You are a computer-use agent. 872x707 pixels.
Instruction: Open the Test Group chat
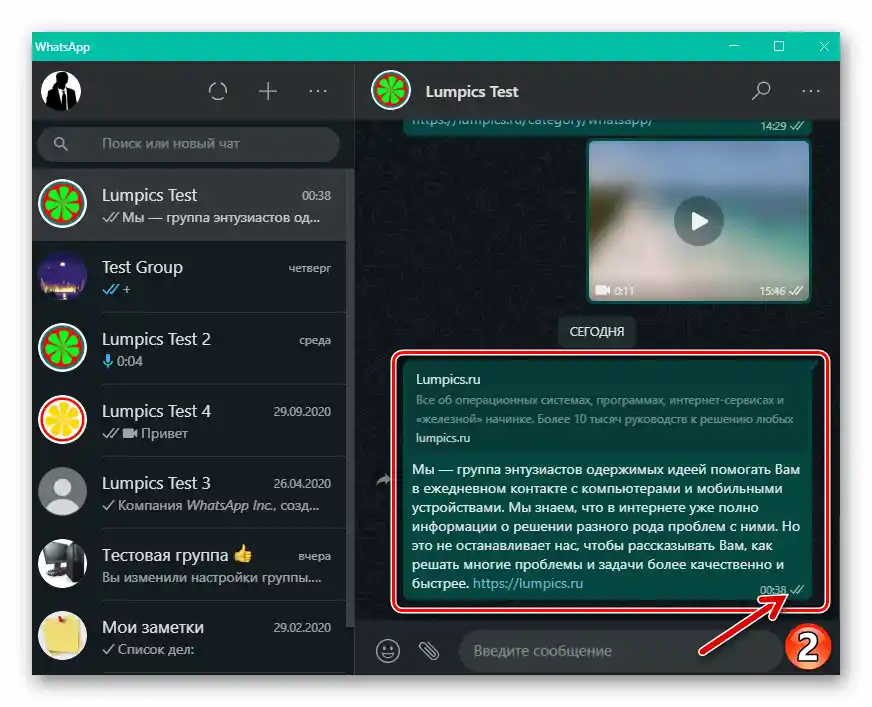coord(189,277)
